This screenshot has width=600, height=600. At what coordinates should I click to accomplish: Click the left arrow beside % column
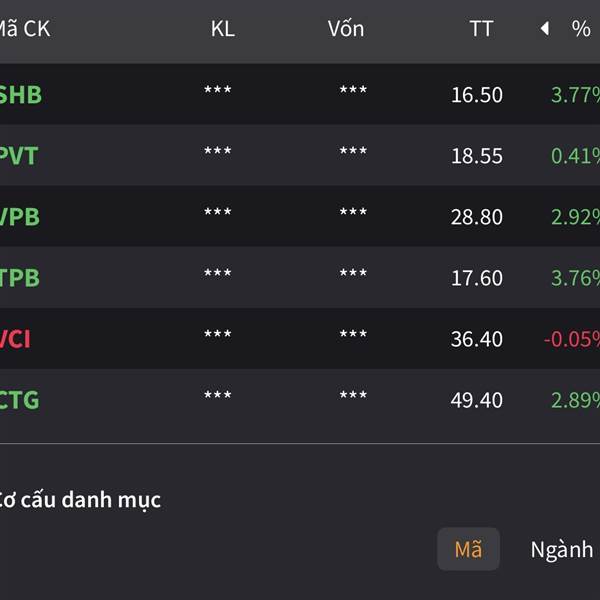544,29
